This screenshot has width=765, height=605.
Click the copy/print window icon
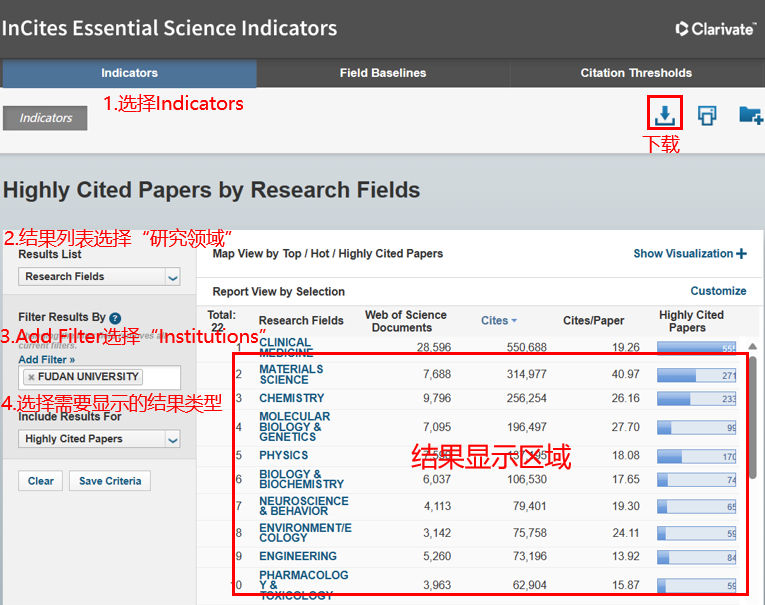pyautogui.click(x=707, y=116)
